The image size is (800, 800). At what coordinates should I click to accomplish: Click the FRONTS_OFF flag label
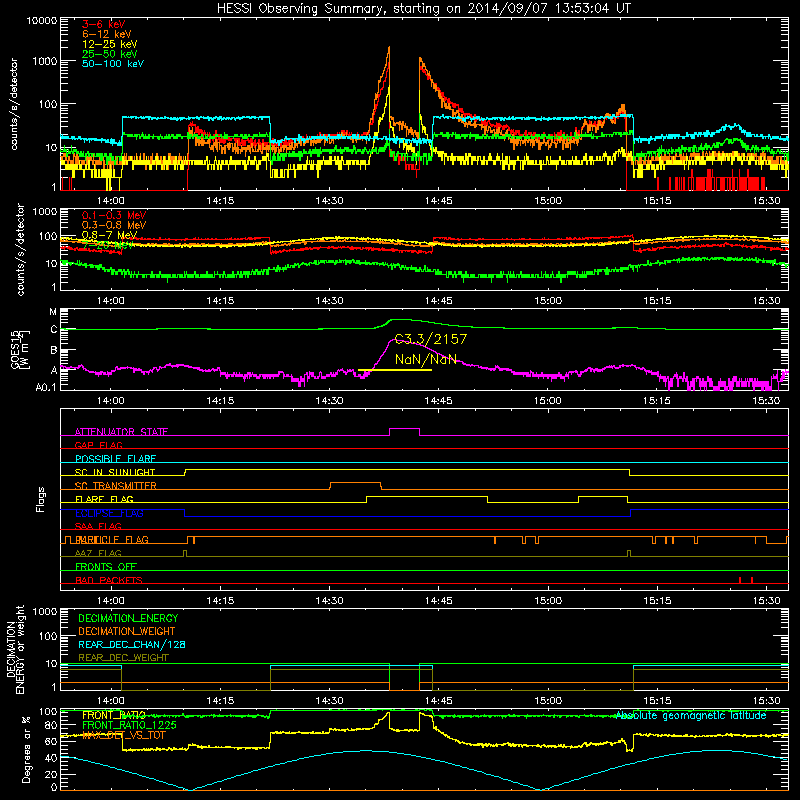click(106, 567)
